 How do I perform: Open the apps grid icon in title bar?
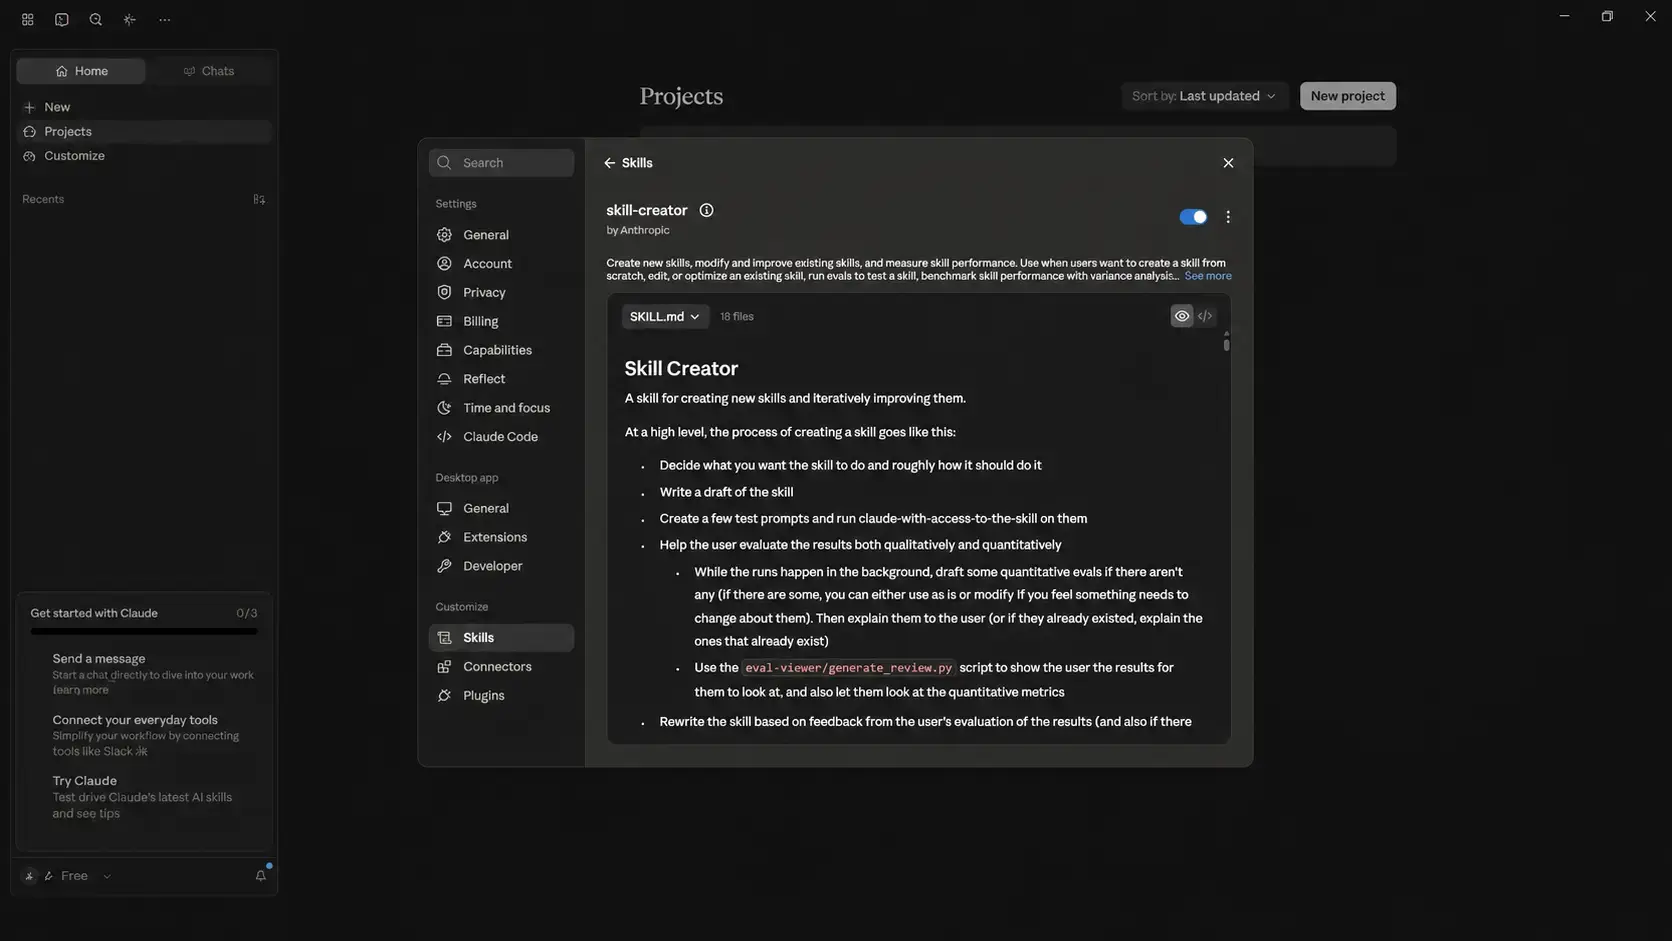pyautogui.click(x=28, y=19)
